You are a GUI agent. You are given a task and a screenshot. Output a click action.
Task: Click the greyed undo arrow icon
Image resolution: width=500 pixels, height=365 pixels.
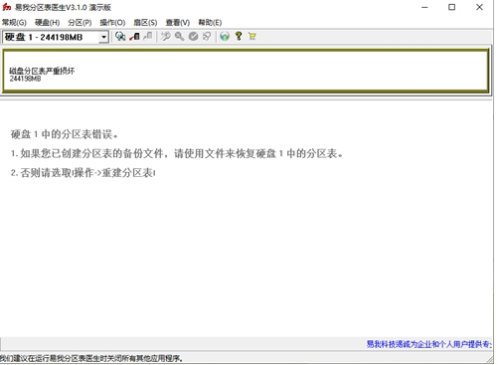coord(207,36)
